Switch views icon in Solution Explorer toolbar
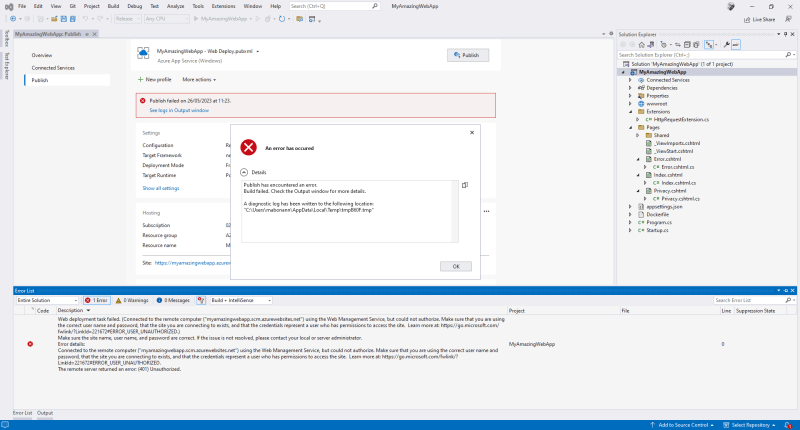Image resolution: width=800 pixels, height=430 pixels. (x=651, y=45)
